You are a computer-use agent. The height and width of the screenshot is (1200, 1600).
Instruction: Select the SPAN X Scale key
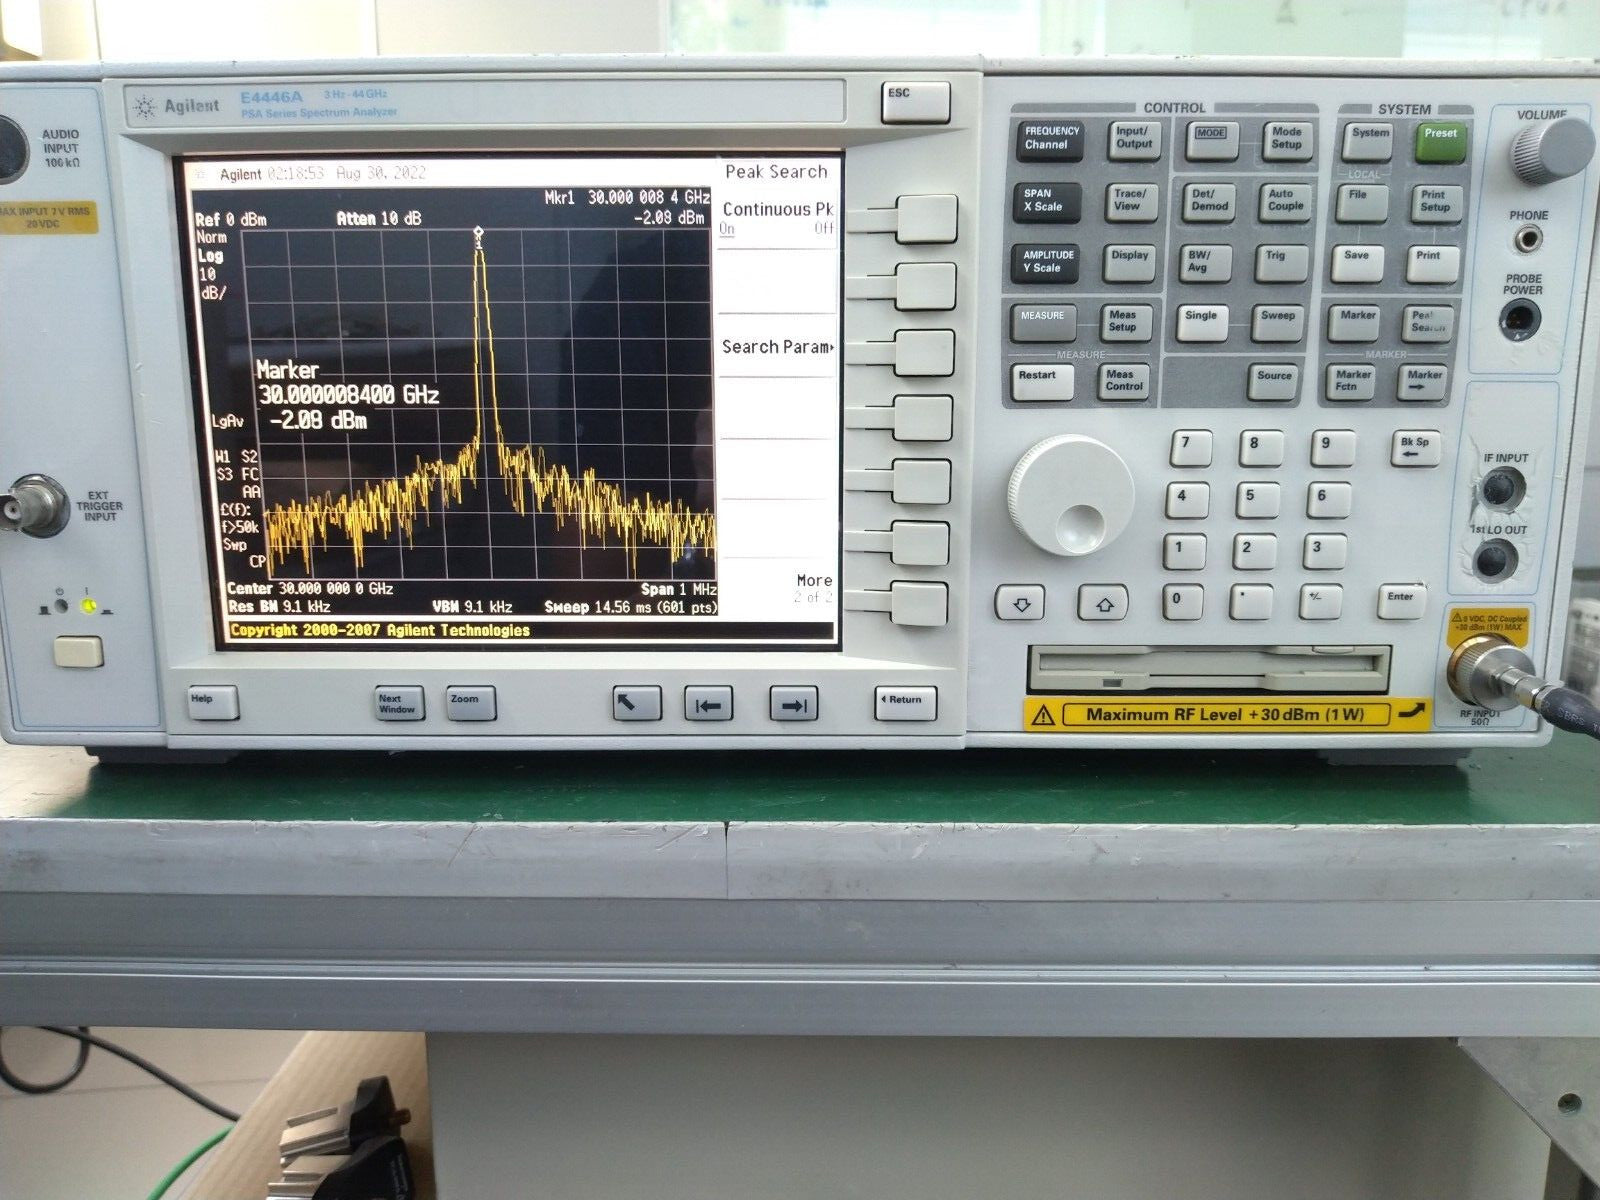pos(1049,204)
